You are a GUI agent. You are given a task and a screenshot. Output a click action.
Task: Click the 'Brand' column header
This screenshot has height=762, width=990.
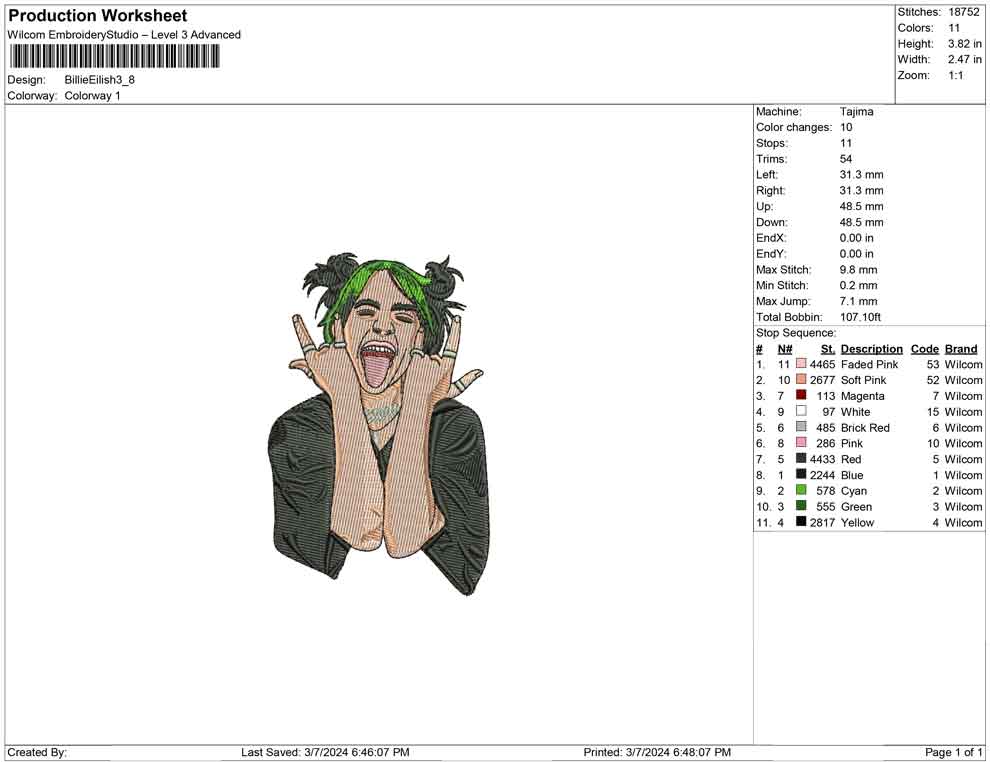click(961, 348)
